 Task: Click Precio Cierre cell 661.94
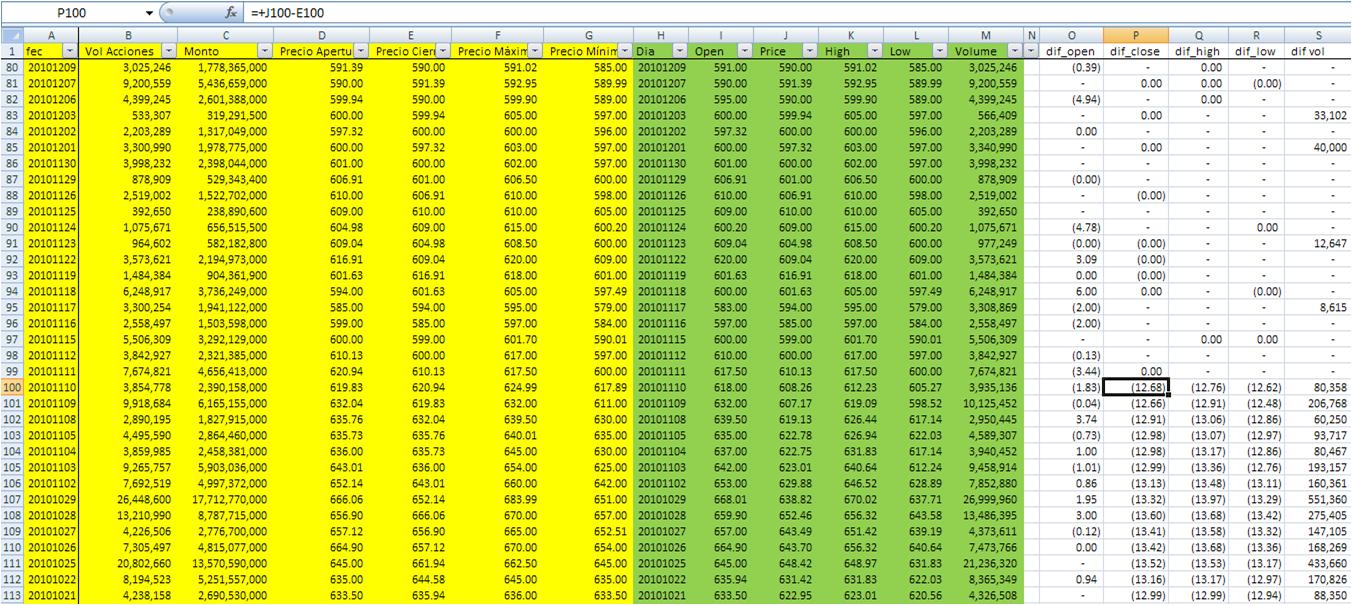(409, 563)
